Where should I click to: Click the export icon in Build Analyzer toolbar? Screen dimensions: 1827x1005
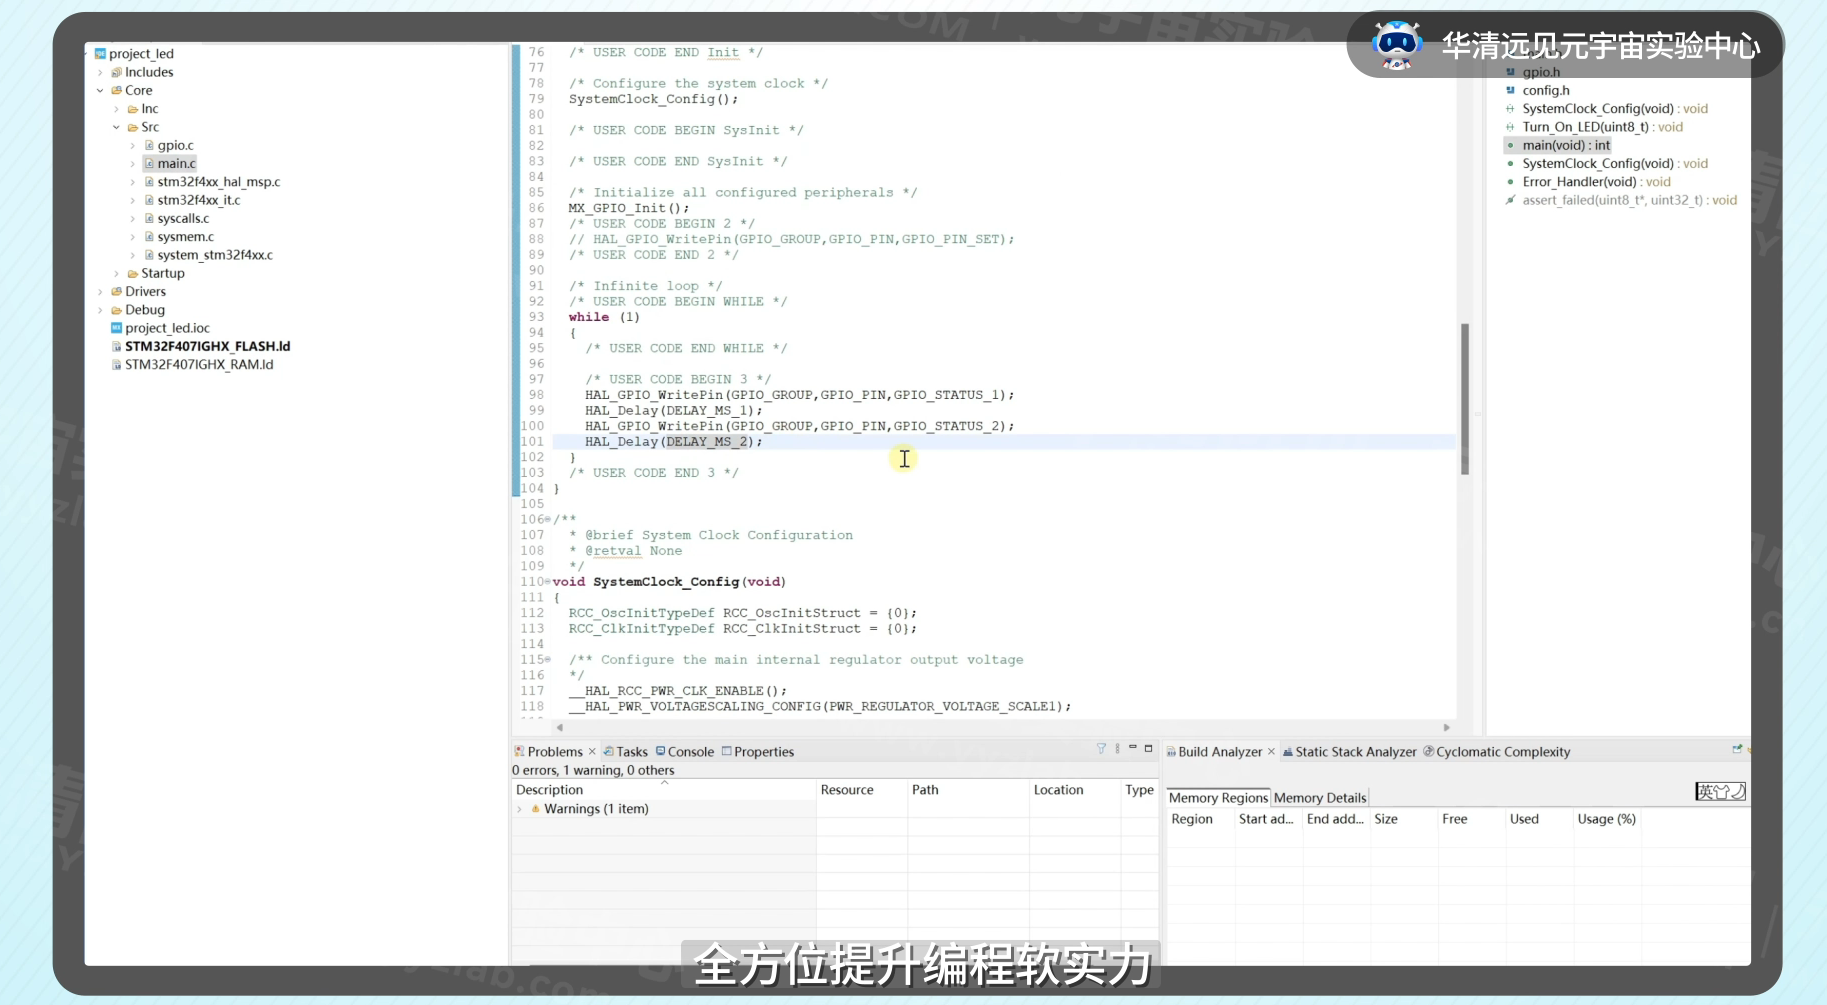(x=1737, y=749)
